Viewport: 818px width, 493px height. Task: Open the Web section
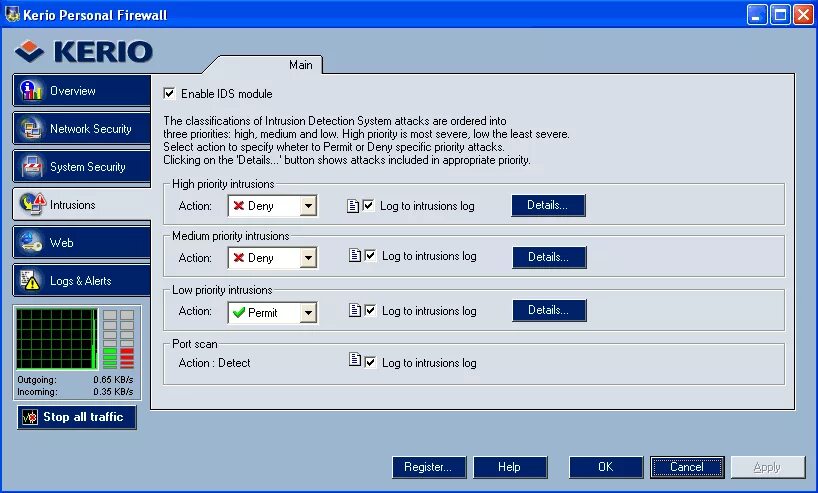pos(81,243)
